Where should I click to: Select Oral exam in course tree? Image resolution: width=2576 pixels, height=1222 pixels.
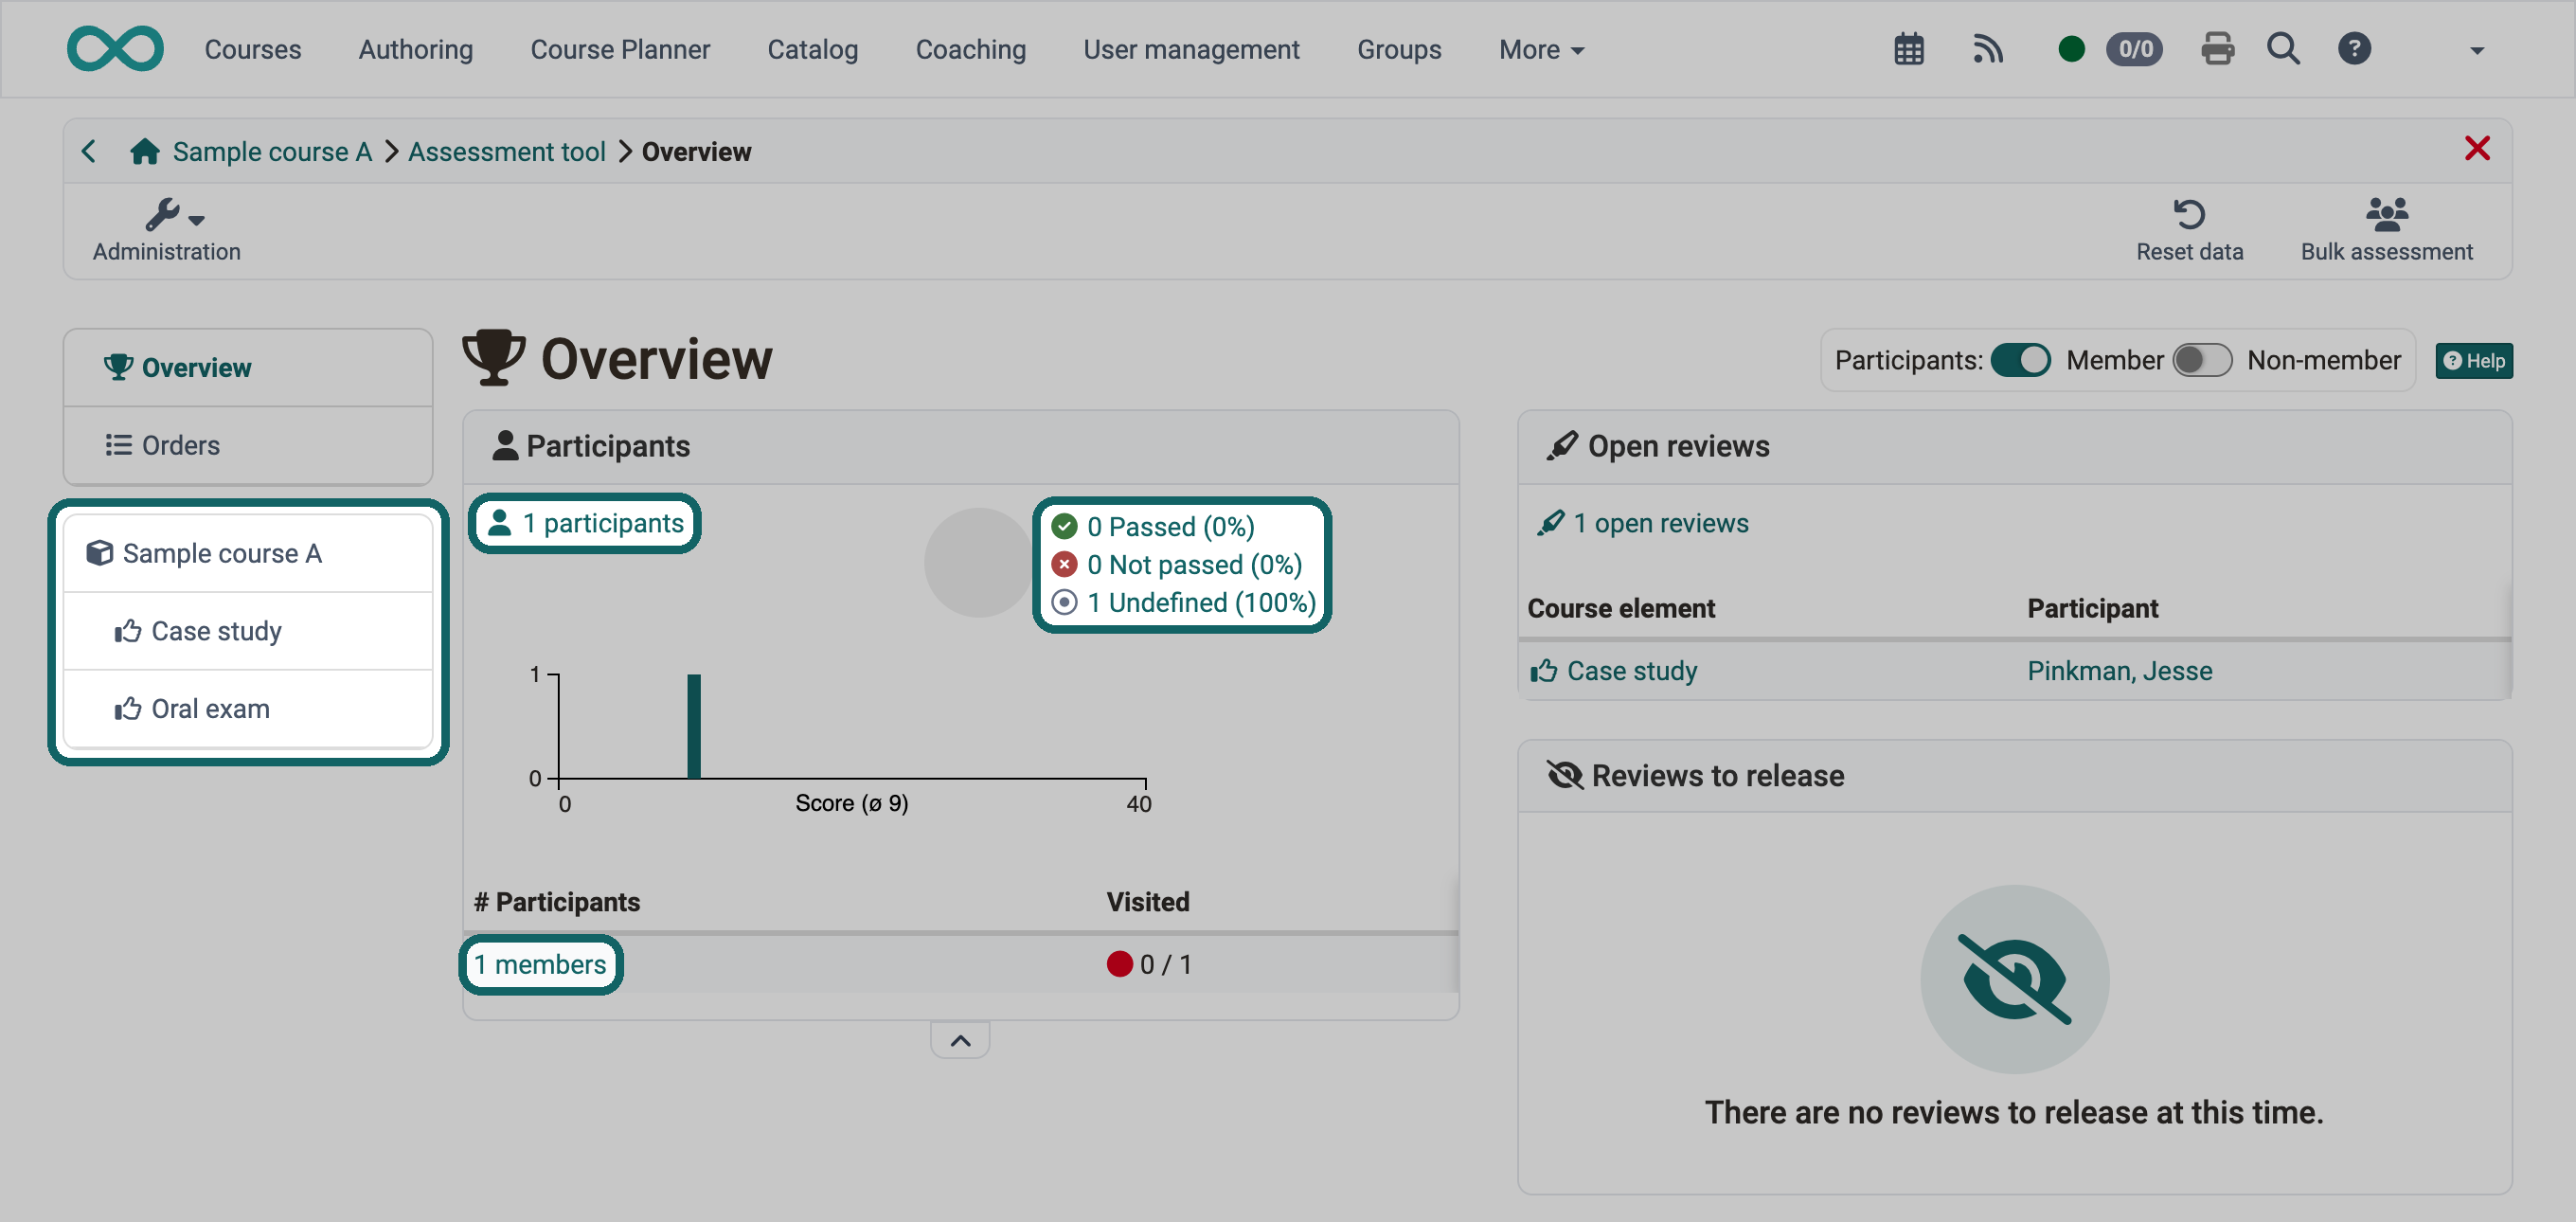(248, 709)
